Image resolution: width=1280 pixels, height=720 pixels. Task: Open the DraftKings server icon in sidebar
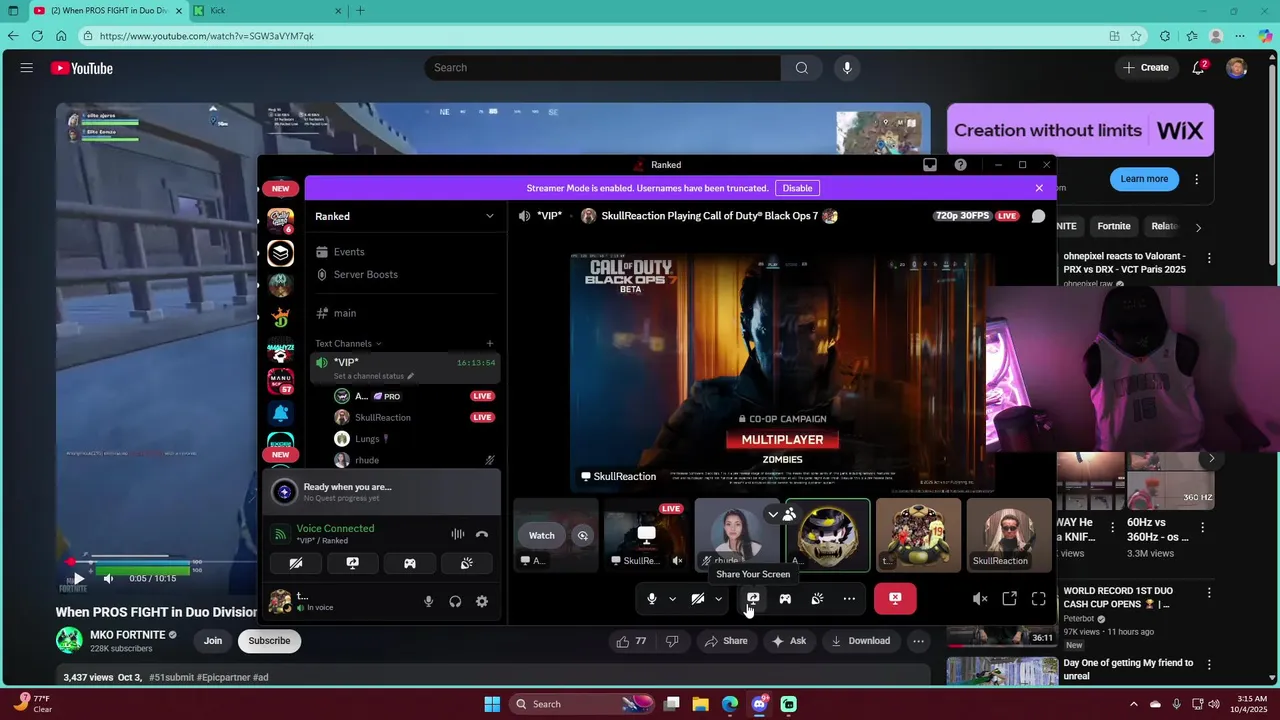point(280,318)
